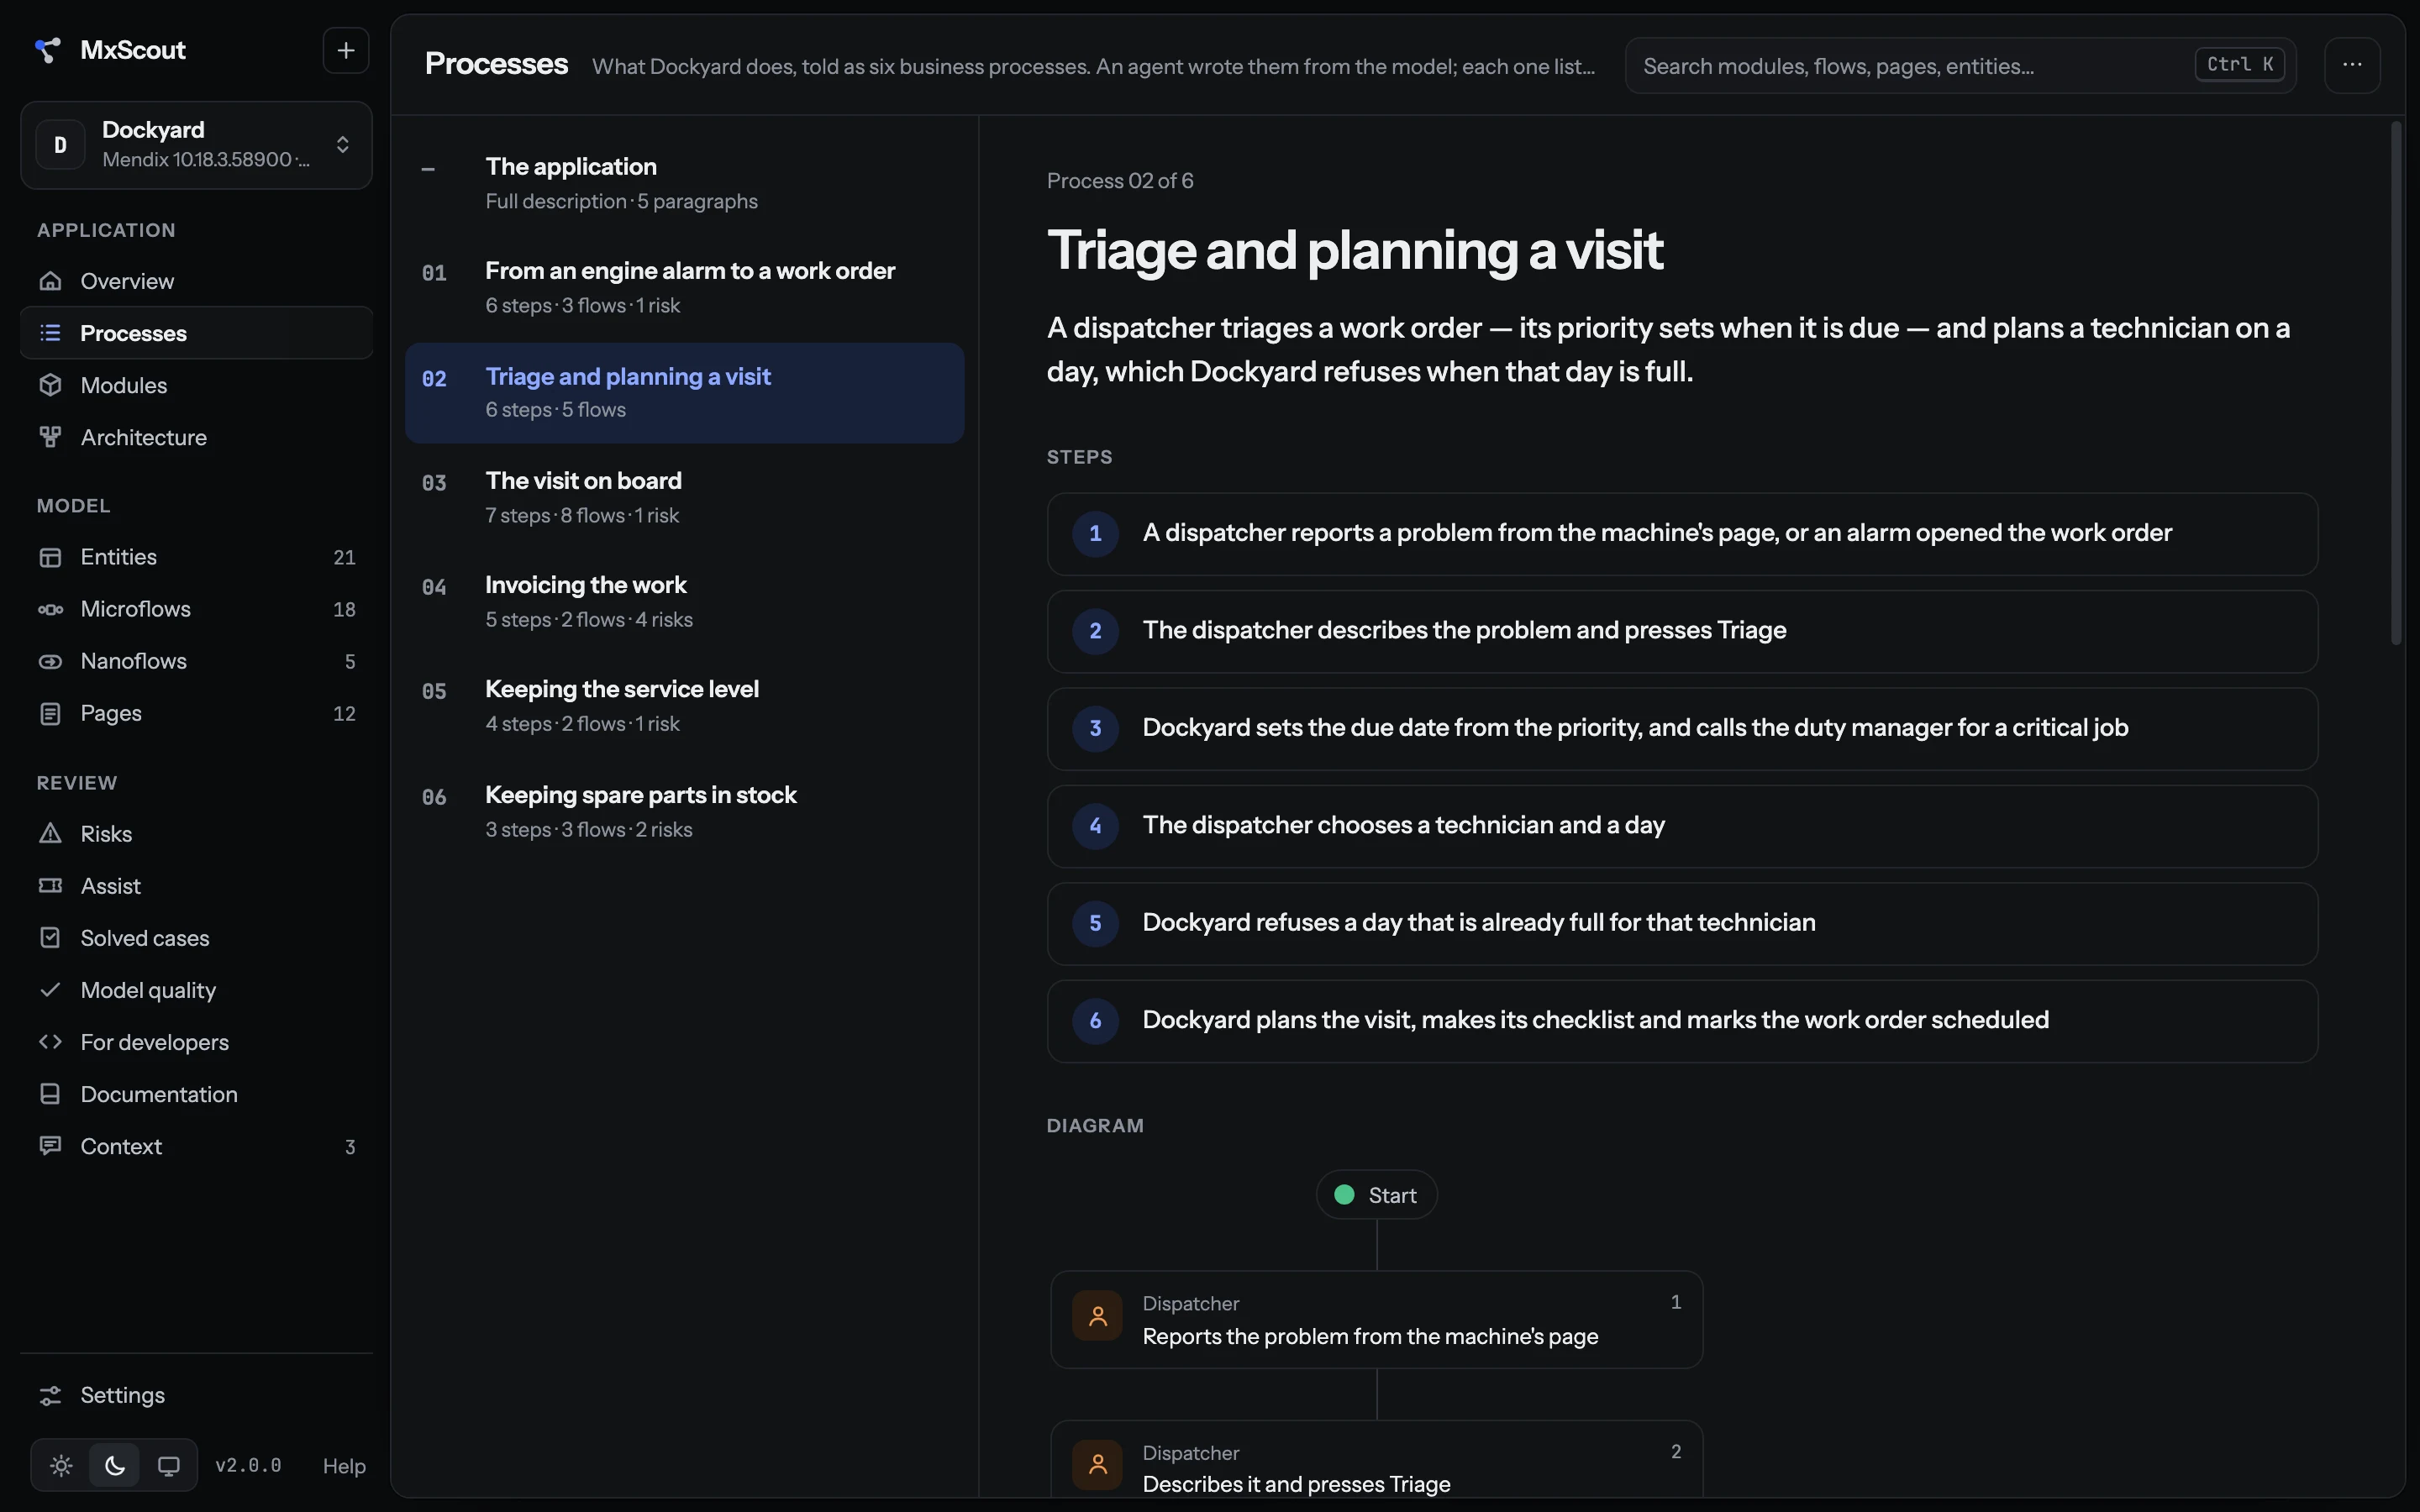Viewport: 2420px width, 1512px height.
Task: Click the Solved cases icon
Action: tap(50, 938)
